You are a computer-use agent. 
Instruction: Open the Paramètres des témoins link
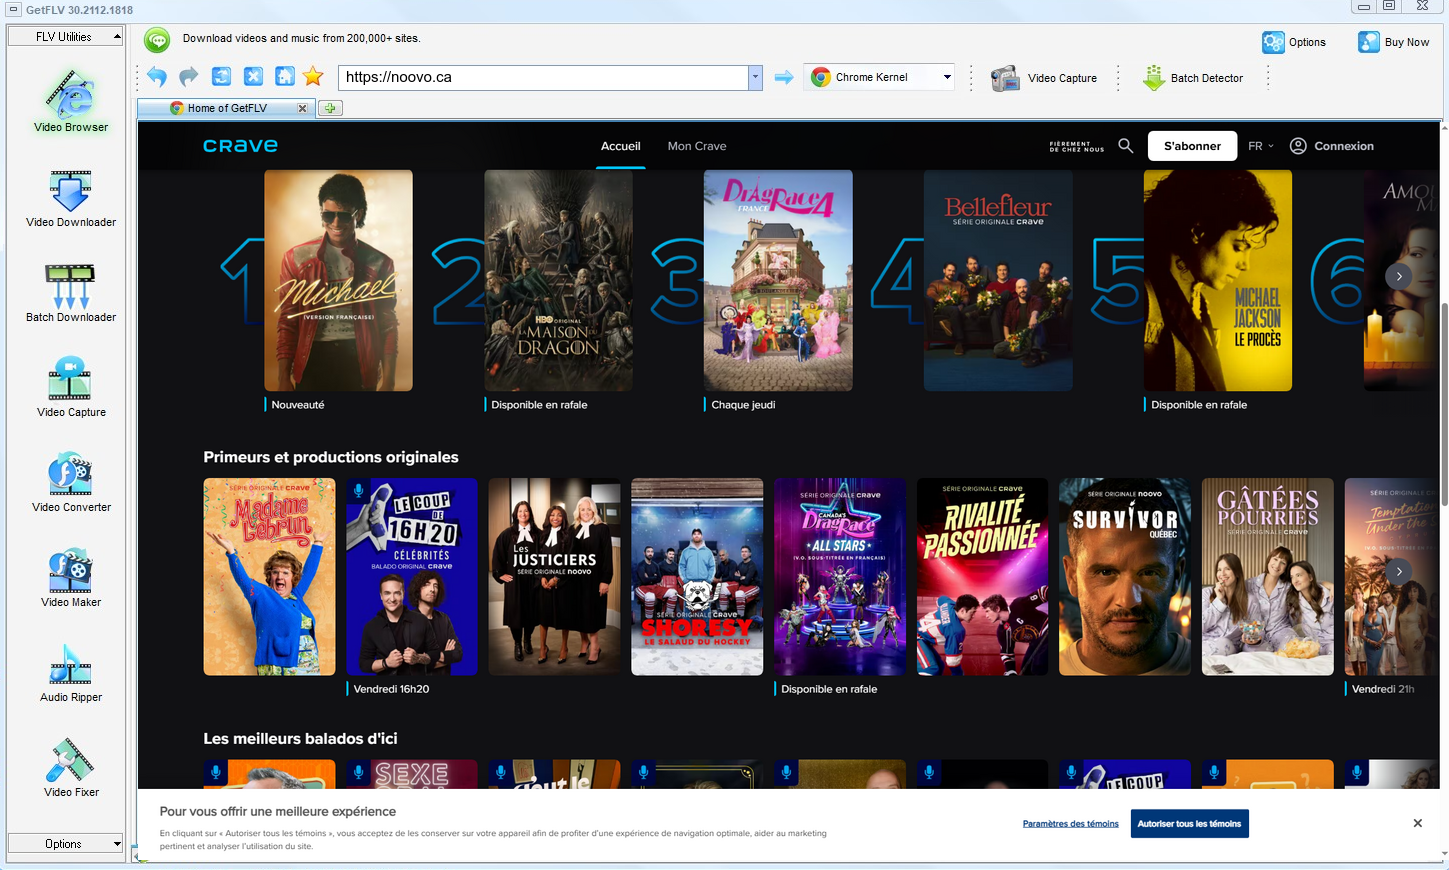pos(1071,824)
